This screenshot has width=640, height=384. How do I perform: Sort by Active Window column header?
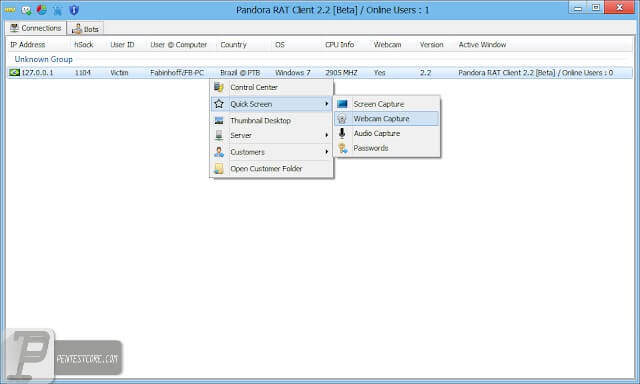pyautogui.click(x=482, y=45)
